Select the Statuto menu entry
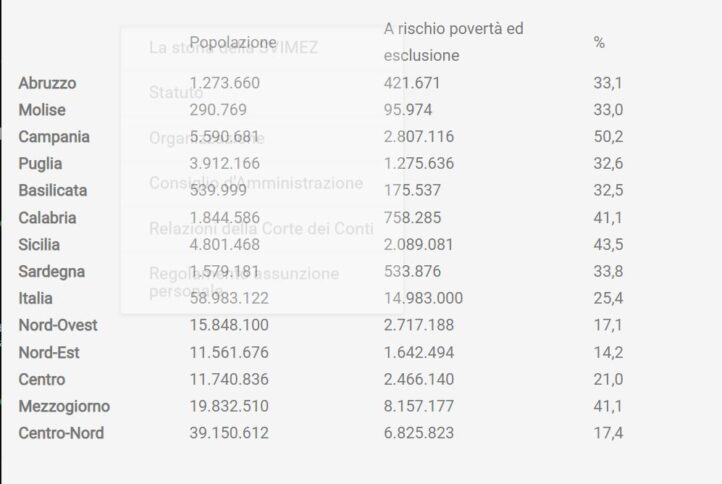 point(176,93)
